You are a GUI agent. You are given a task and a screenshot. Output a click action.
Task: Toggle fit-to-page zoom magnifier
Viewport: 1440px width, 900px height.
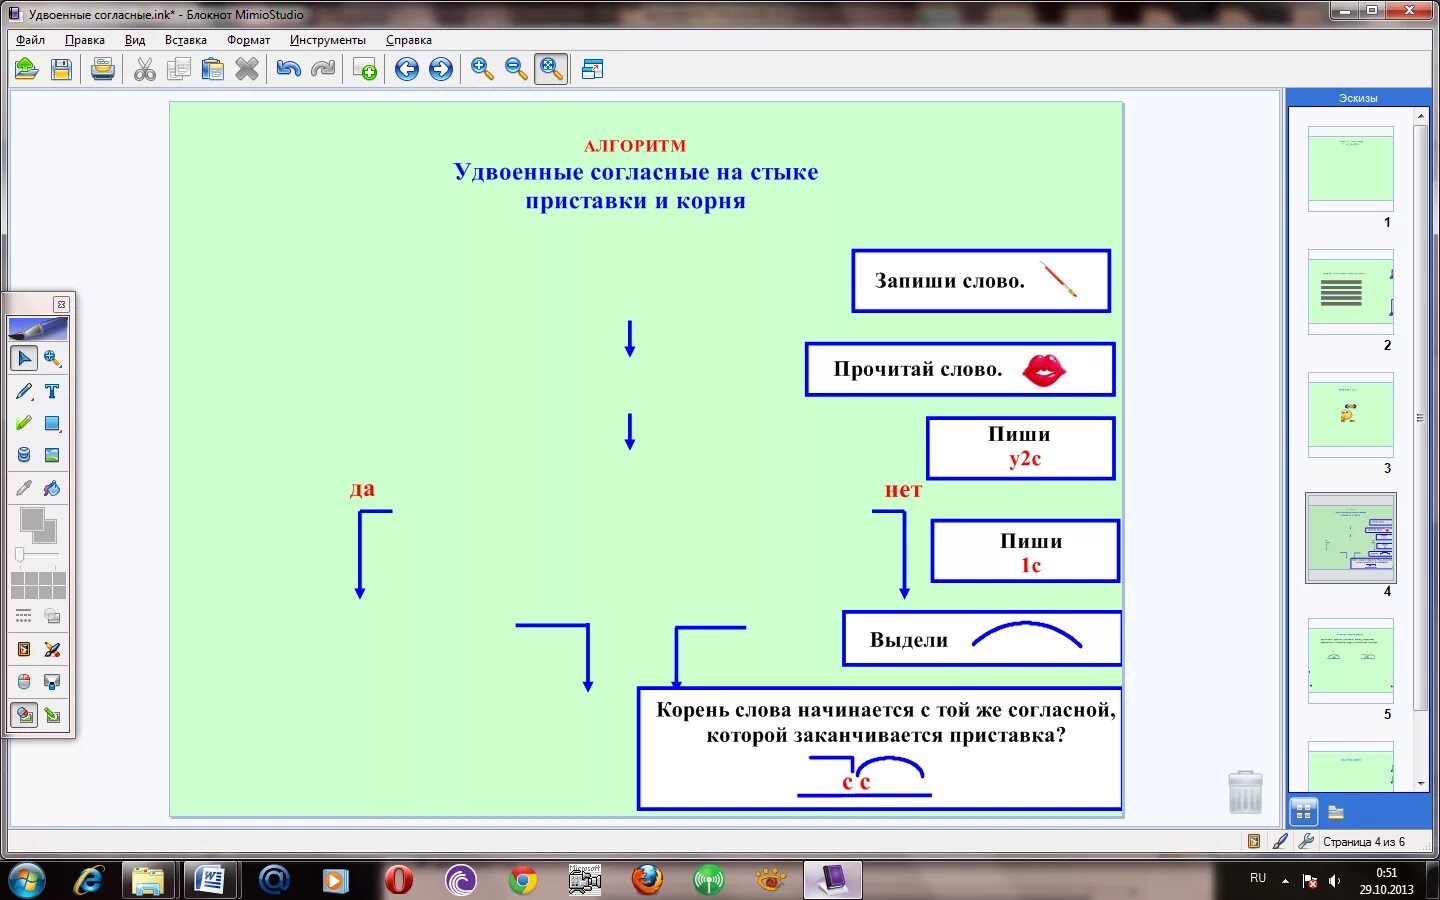coord(551,69)
